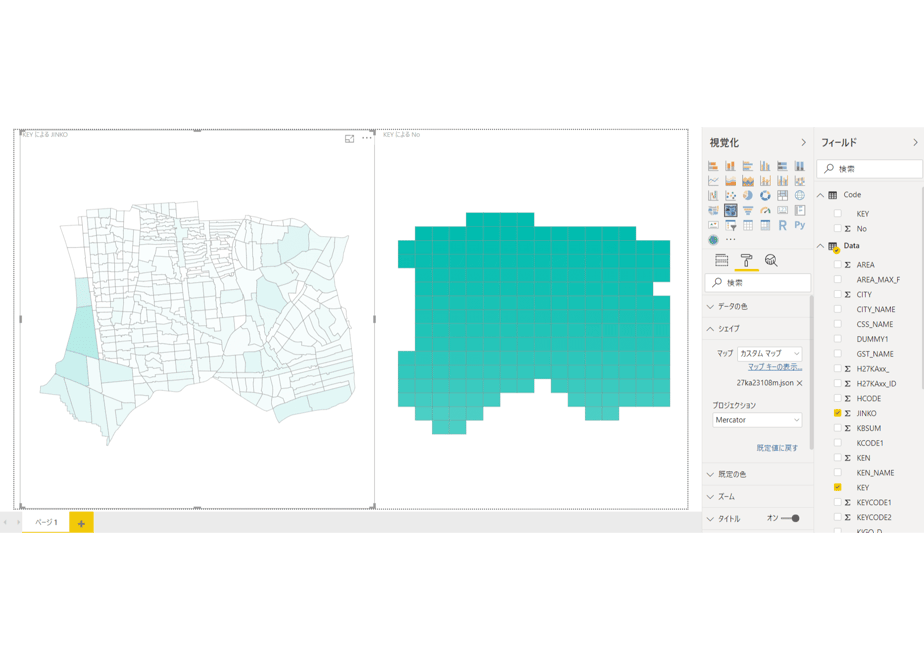The width and height of the screenshot is (924, 660).
Task: Expand the データの色 section
Action: click(757, 306)
